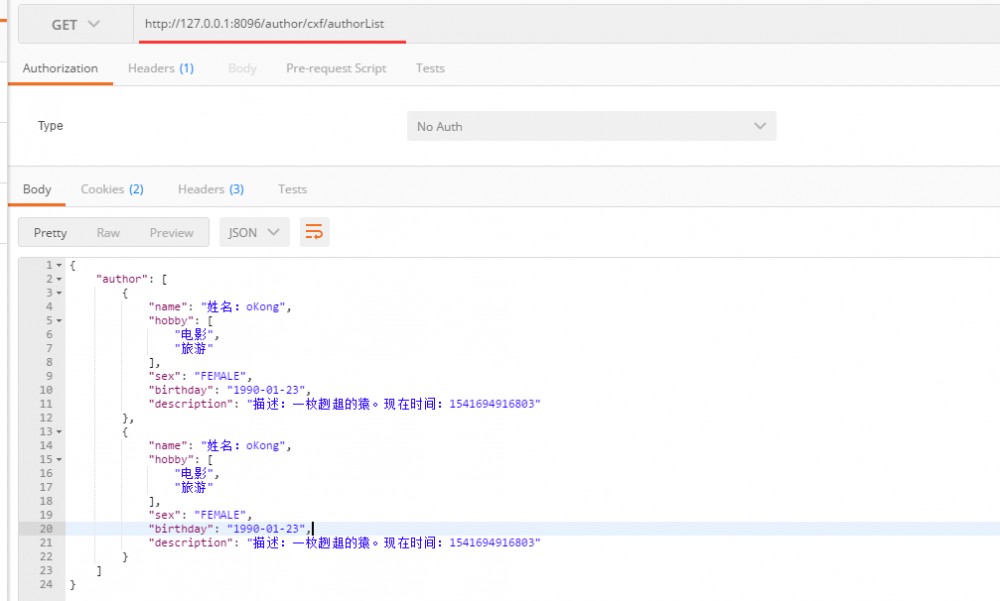Select the request Body tab
Screen dimensions: 1000x601
click(x=242, y=69)
